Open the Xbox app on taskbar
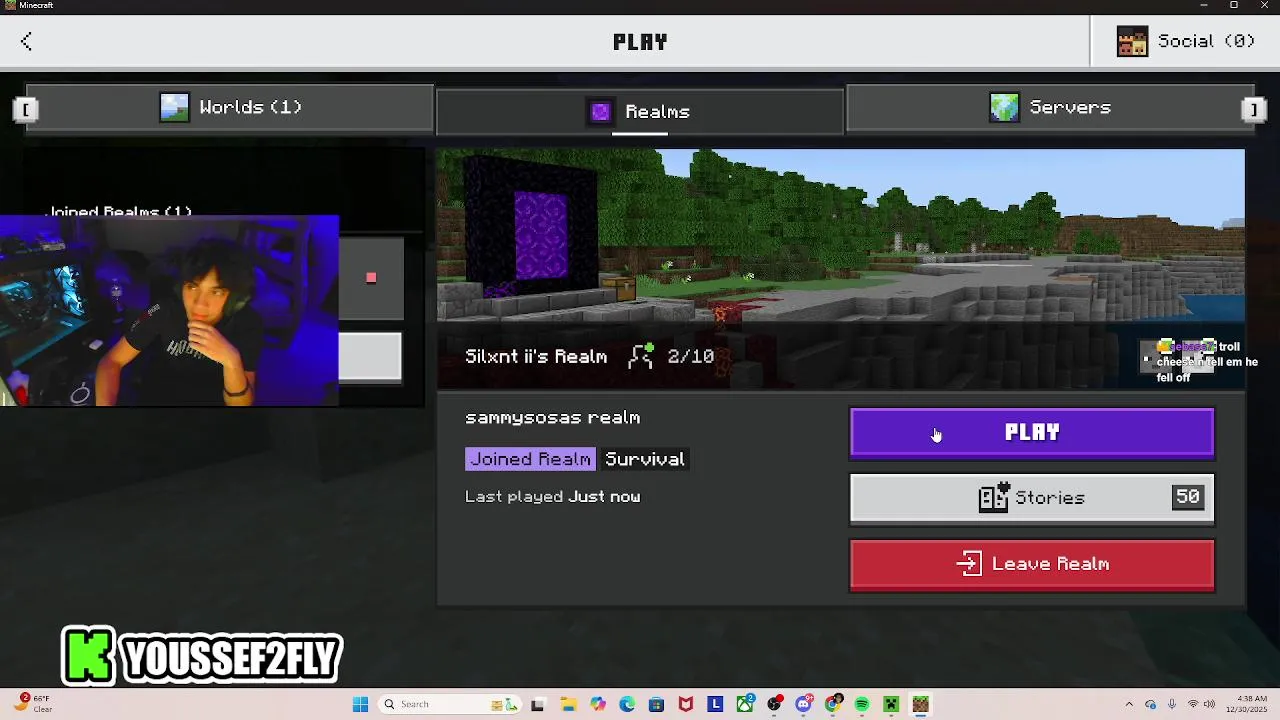Viewport: 1280px width, 720px height. [745, 704]
